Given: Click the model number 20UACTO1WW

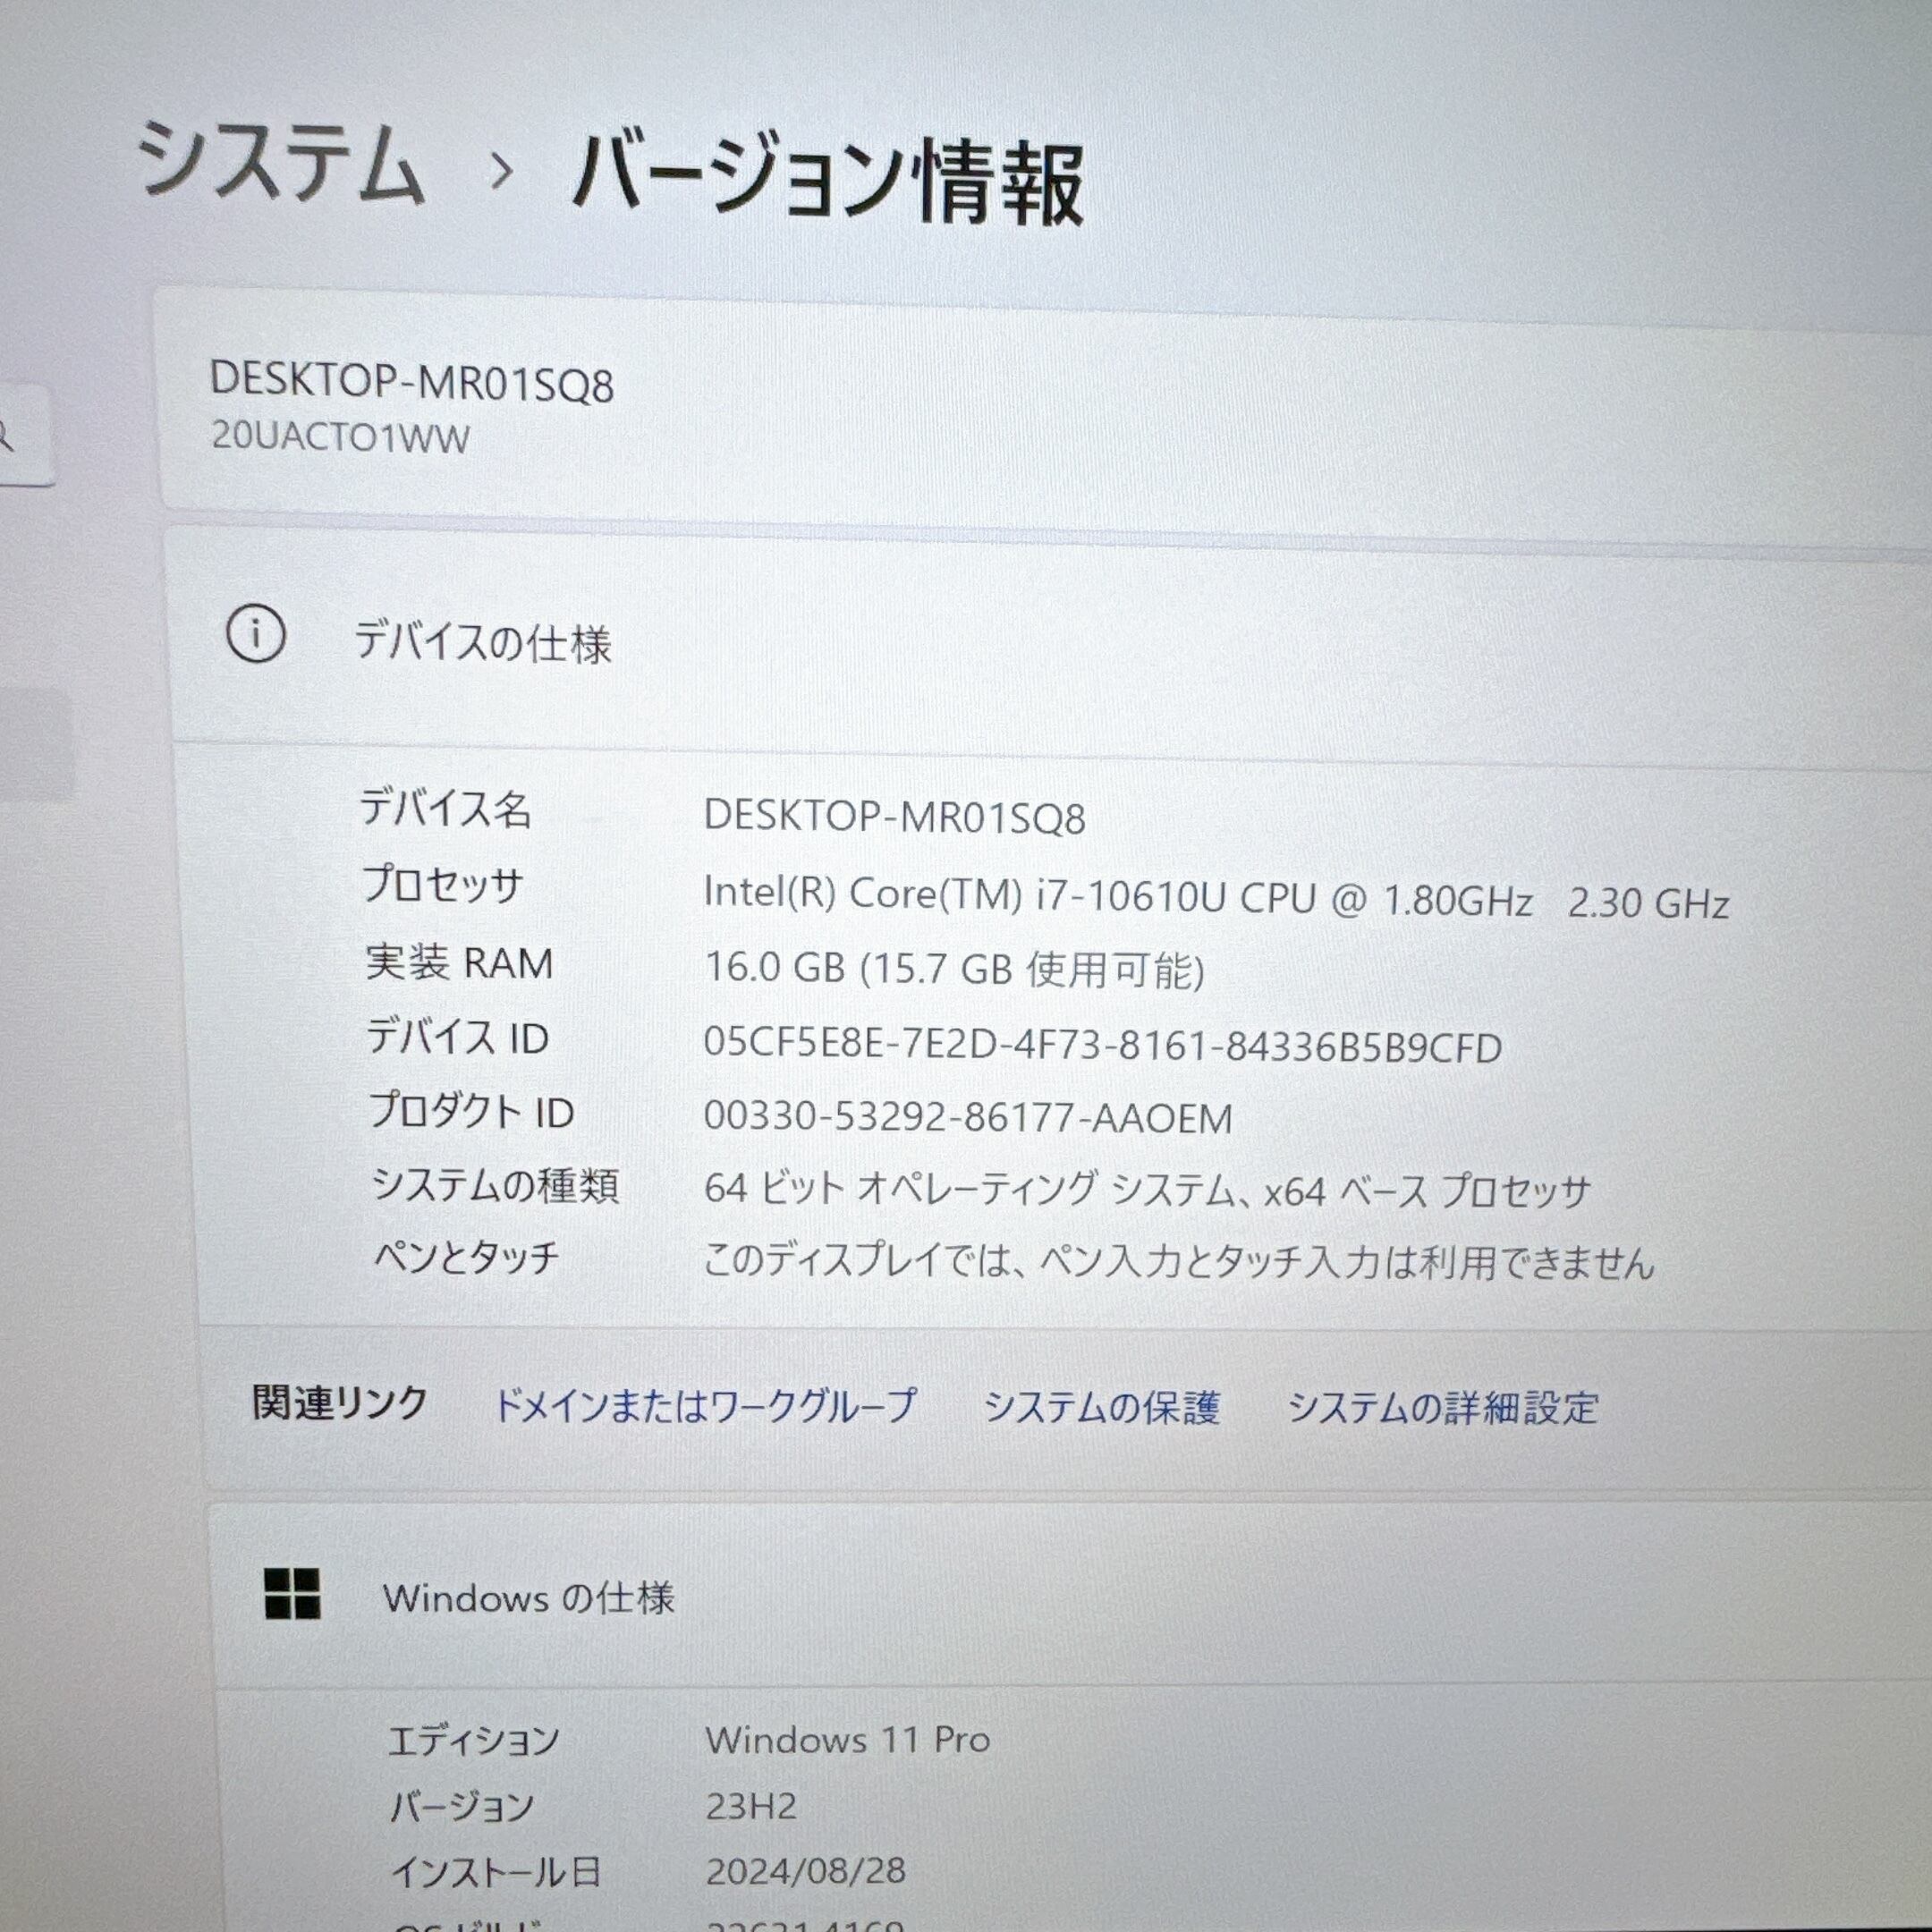Looking at the screenshot, I should 340,438.
